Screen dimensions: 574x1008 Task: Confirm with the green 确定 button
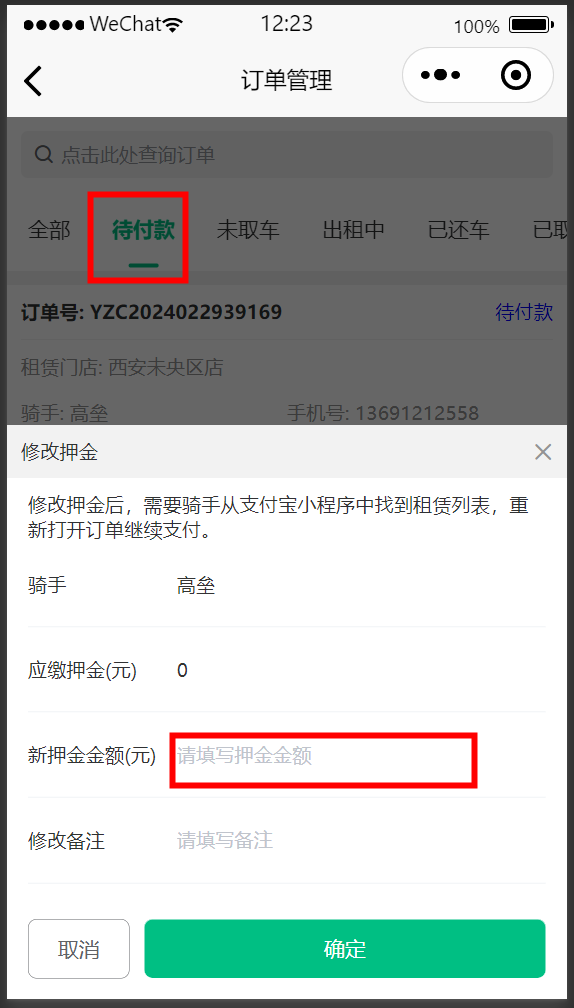[x=345, y=949]
